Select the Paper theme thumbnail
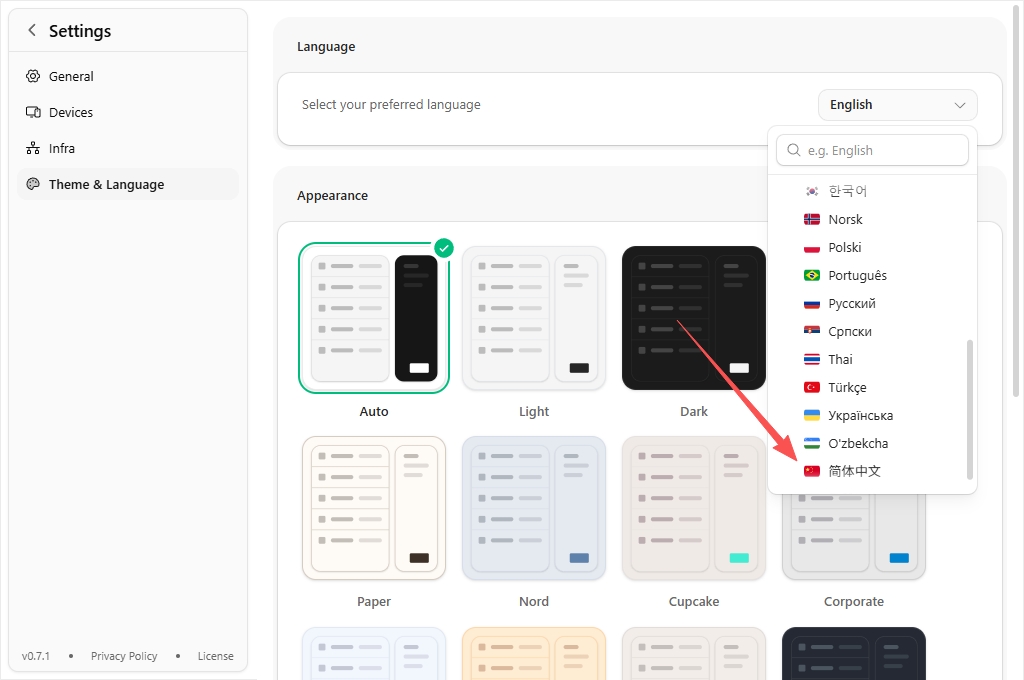This screenshot has height=680, width=1024. pos(374,508)
